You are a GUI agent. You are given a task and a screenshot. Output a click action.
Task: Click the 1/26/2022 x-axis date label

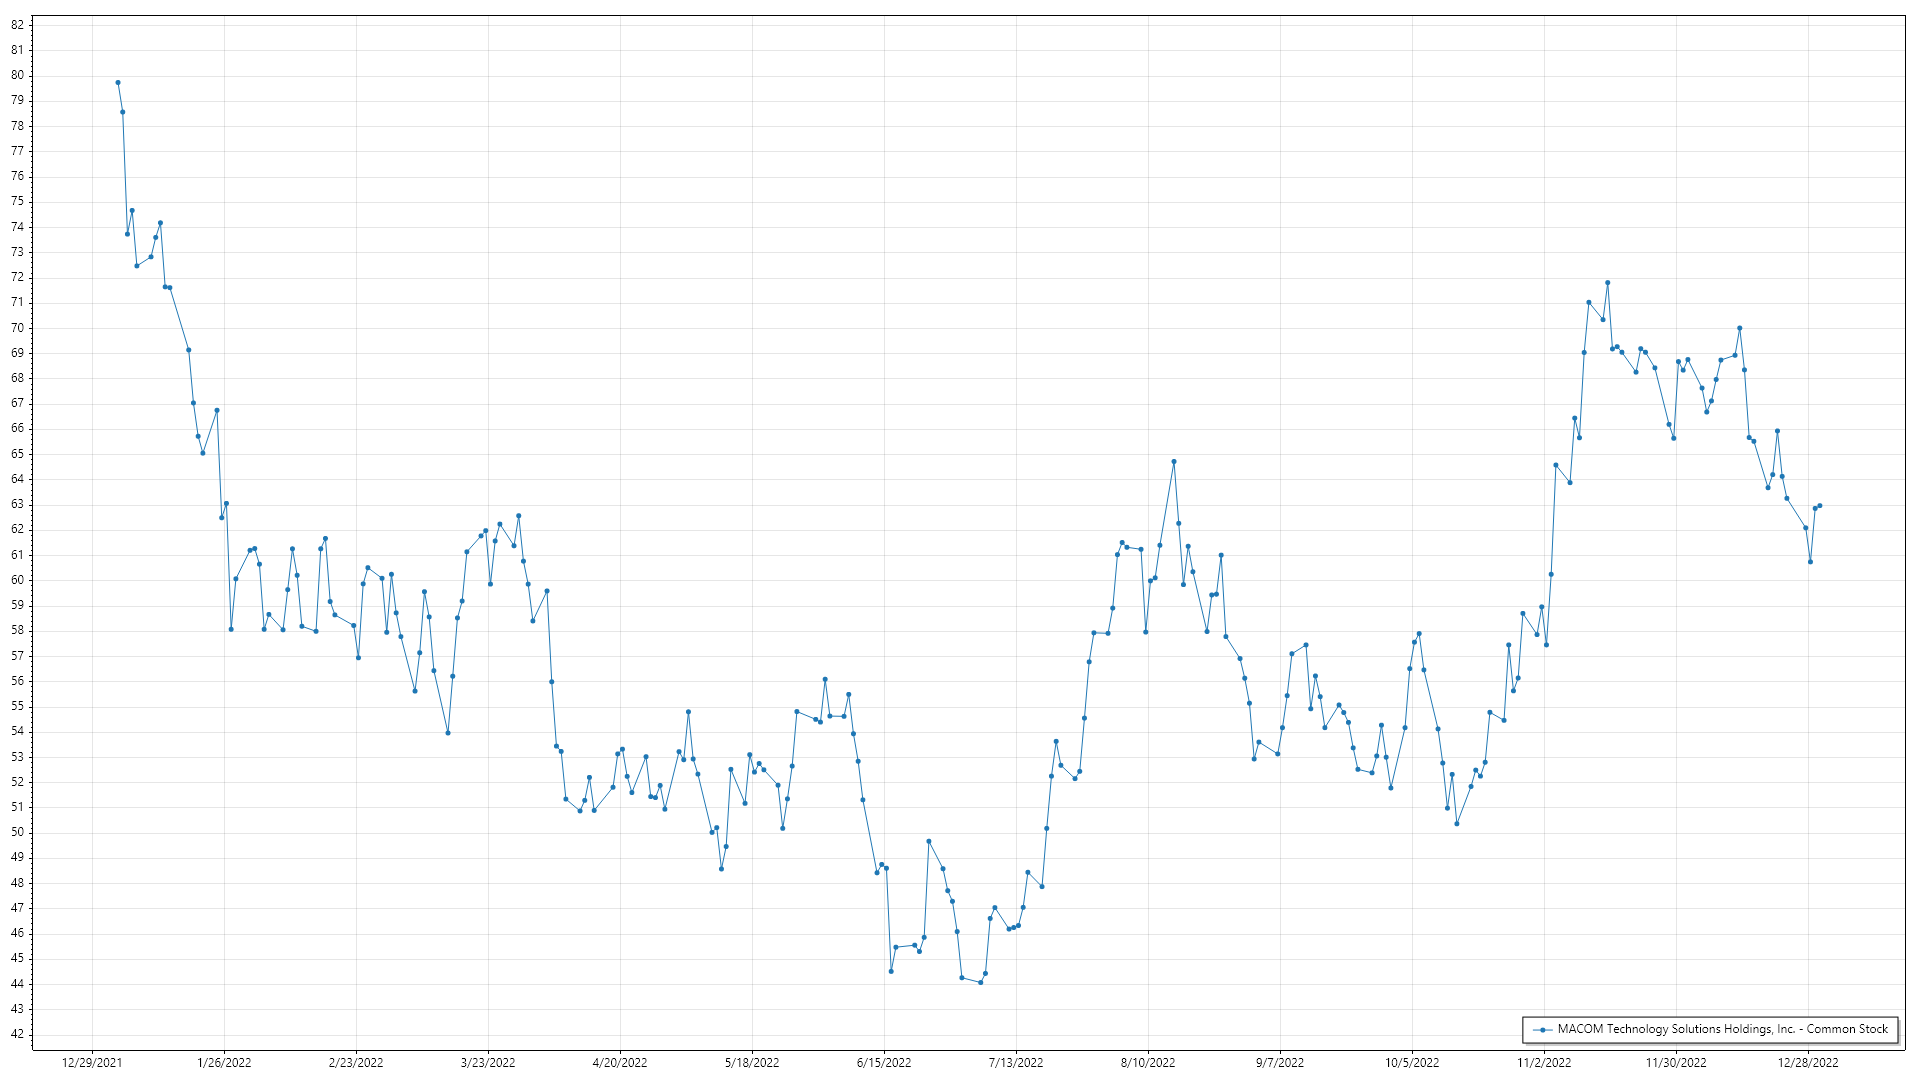coord(224,1063)
